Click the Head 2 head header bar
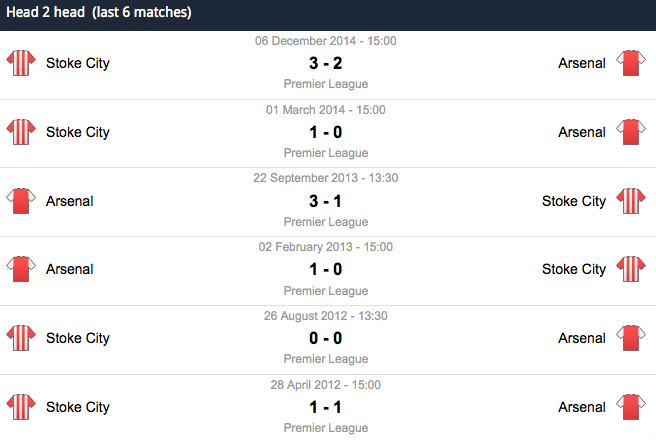The width and height of the screenshot is (656, 440). (328, 15)
